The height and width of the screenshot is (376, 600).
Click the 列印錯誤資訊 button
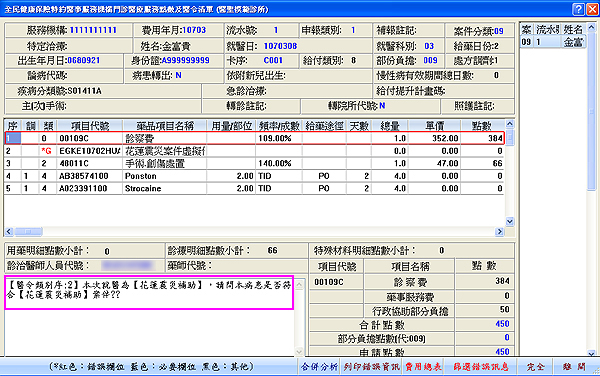(371, 367)
